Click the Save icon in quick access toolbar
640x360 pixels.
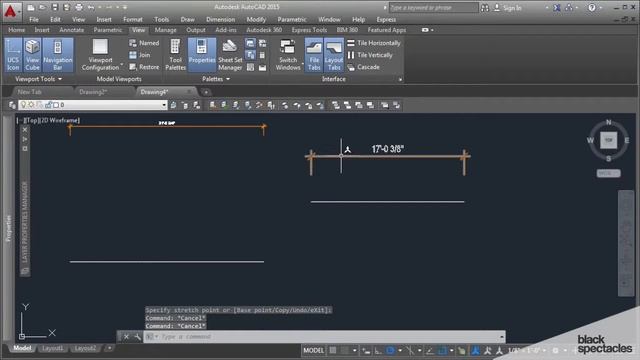[55, 7]
